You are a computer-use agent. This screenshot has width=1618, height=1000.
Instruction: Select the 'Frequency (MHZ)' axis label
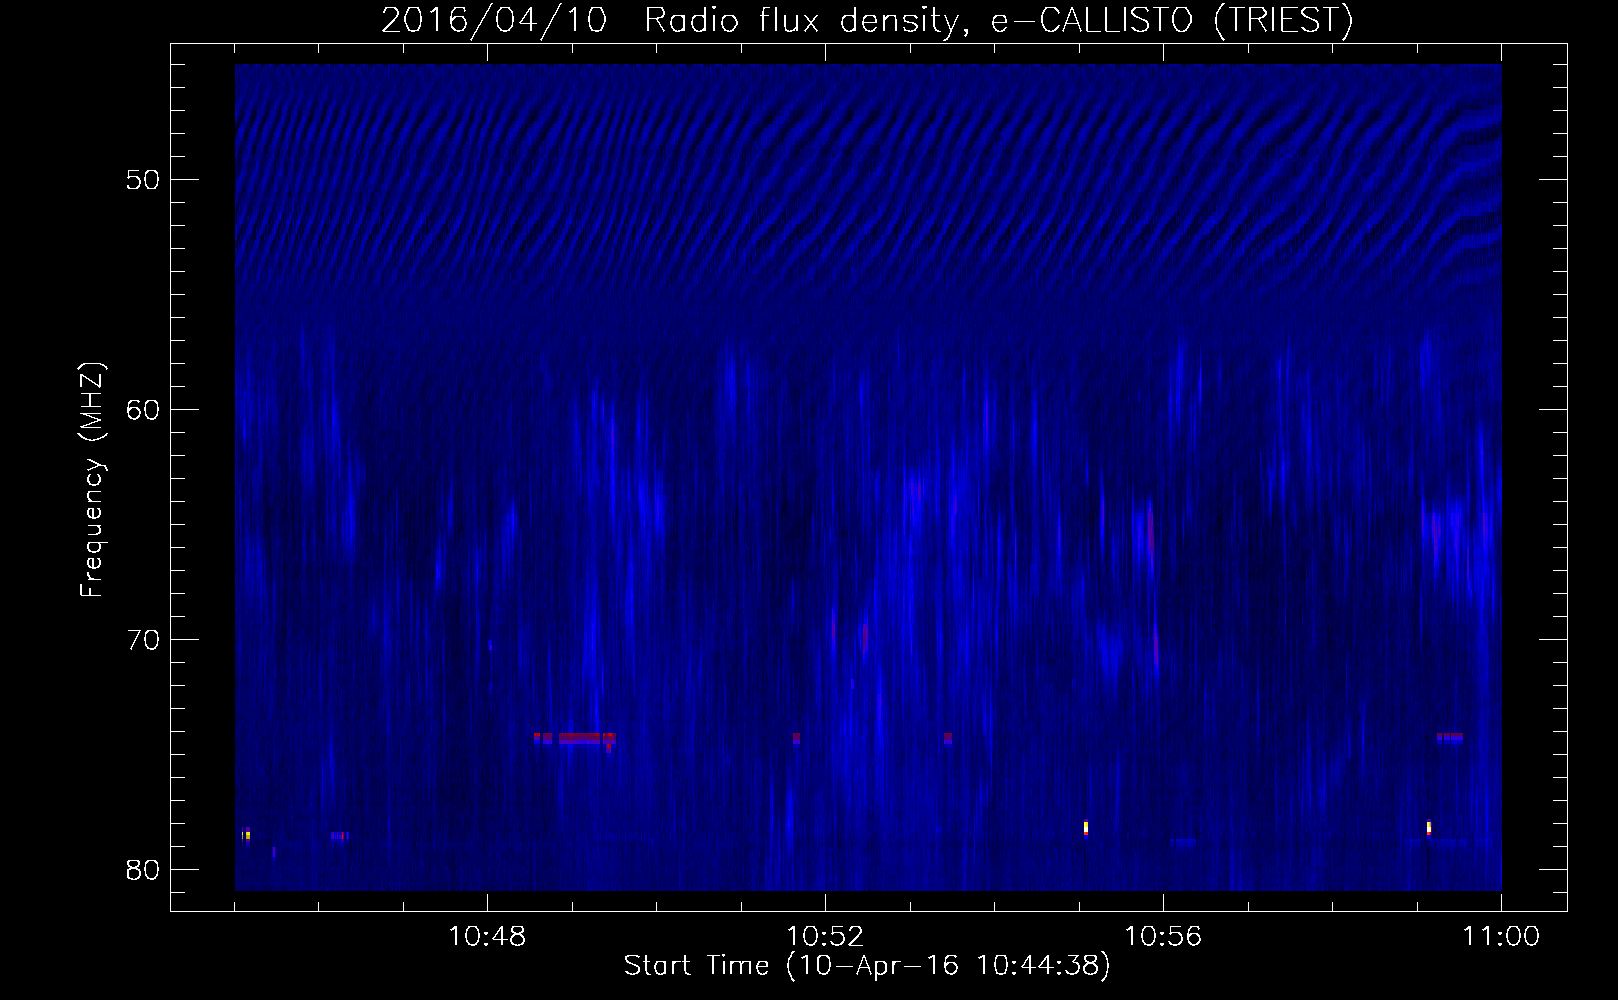coord(91,480)
